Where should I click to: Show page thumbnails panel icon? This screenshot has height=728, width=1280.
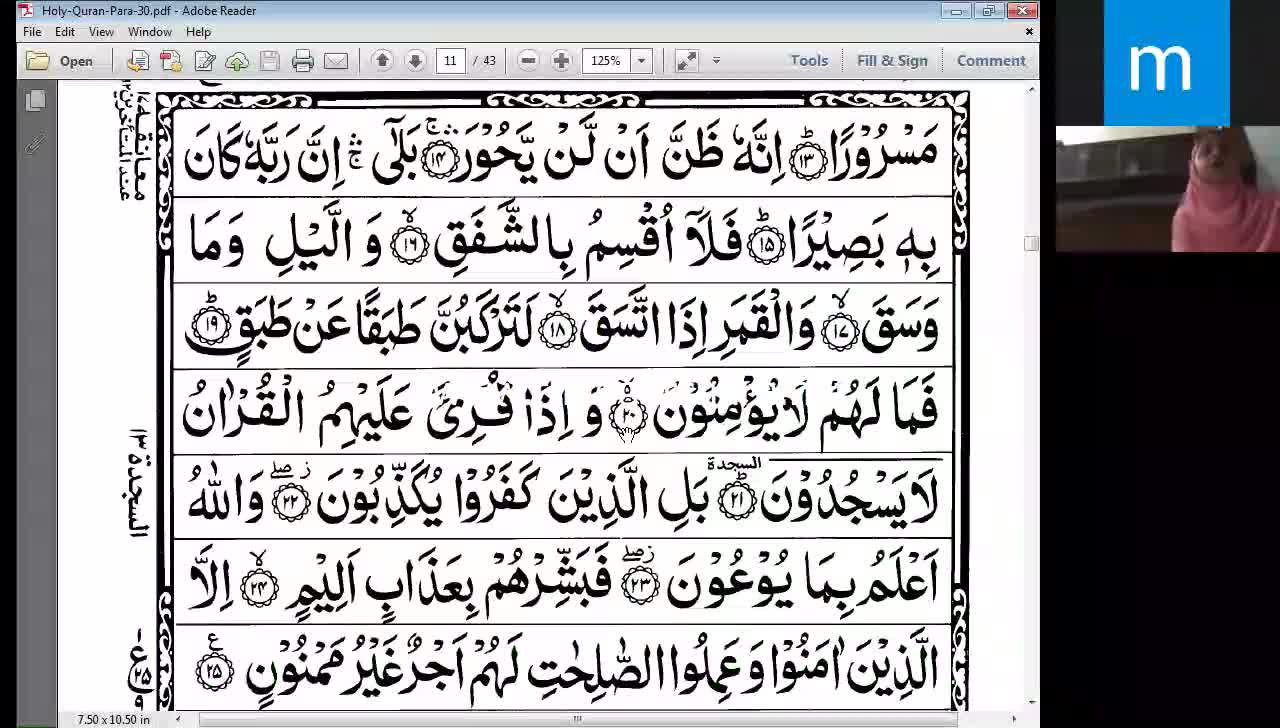pyautogui.click(x=35, y=101)
